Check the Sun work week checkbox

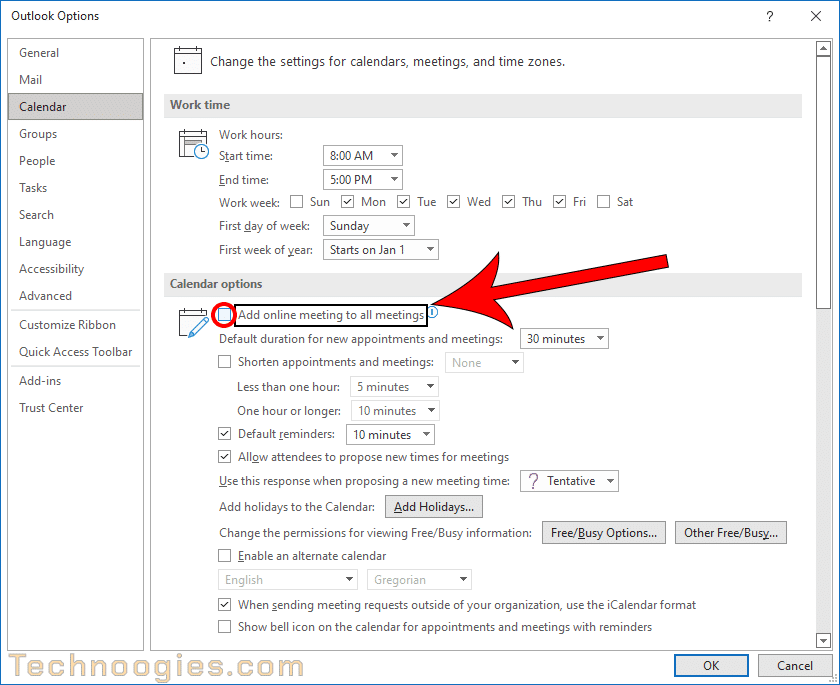coord(296,202)
